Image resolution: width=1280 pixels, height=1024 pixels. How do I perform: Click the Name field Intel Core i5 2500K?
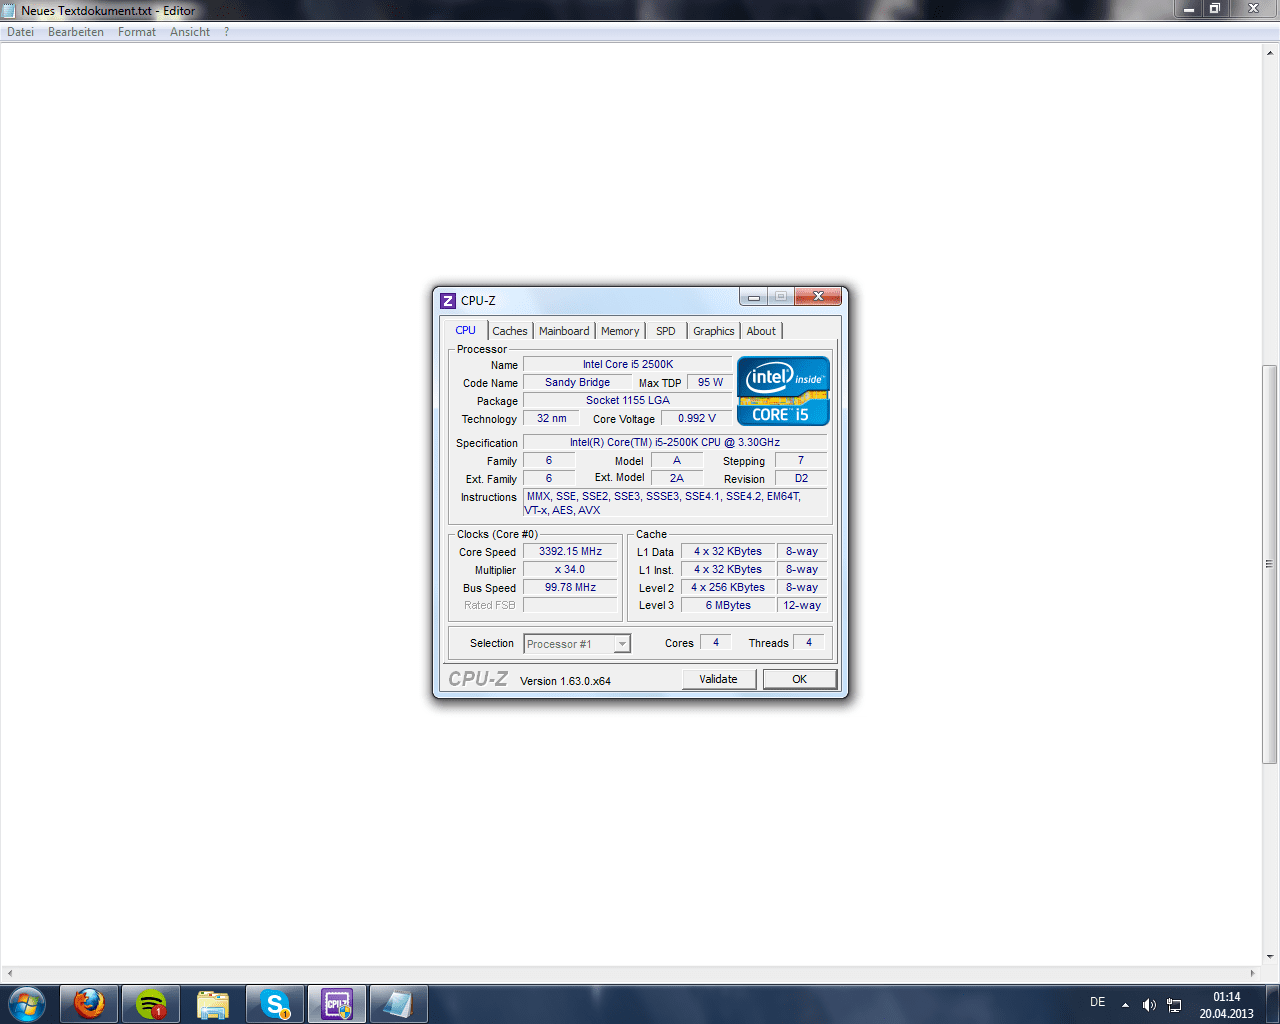[x=628, y=364]
